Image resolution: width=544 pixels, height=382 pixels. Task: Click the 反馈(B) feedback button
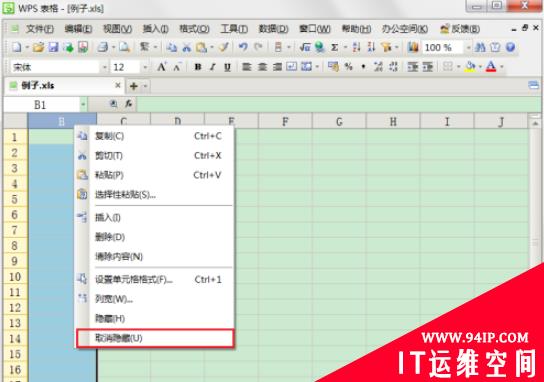pyautogui.click(x=460, y=29)
